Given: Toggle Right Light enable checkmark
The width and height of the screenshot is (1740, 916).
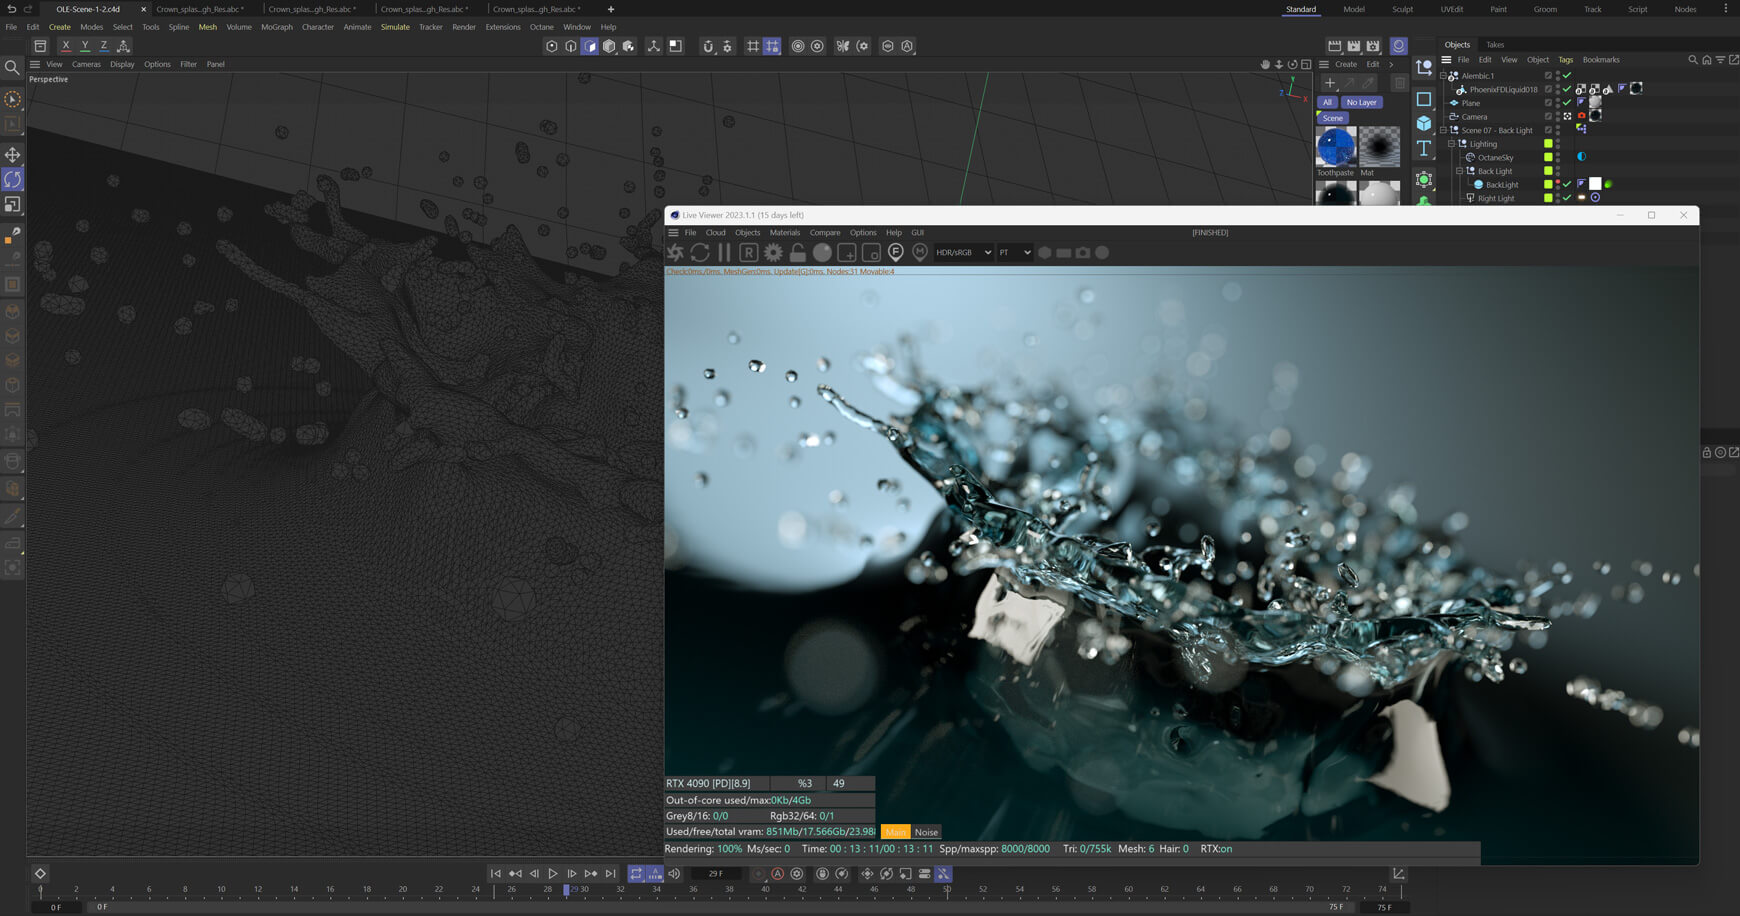Looking at the screenshot, I should click(1567, 198).
